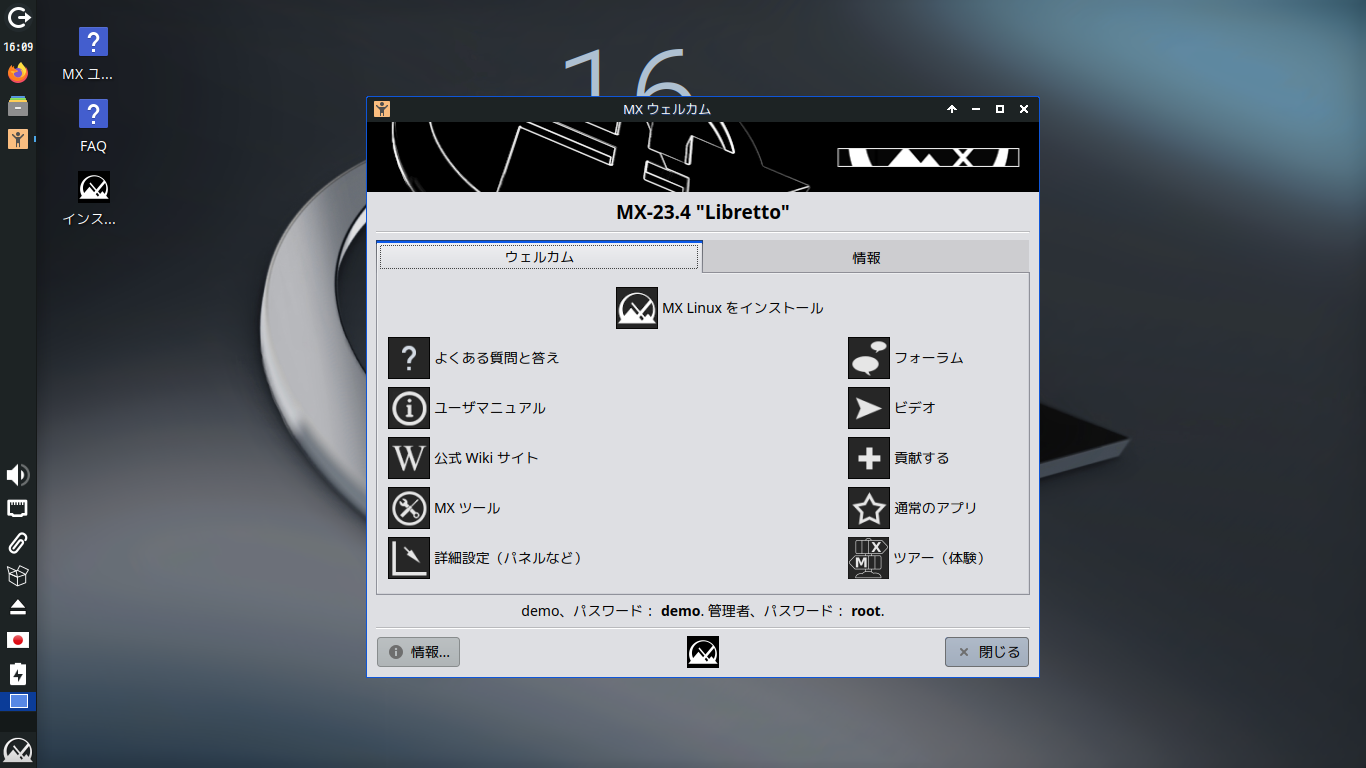This screenshot has width=1366, height=768.
Task: Click the MX Welcome task button in the panel
Action: 18,139
